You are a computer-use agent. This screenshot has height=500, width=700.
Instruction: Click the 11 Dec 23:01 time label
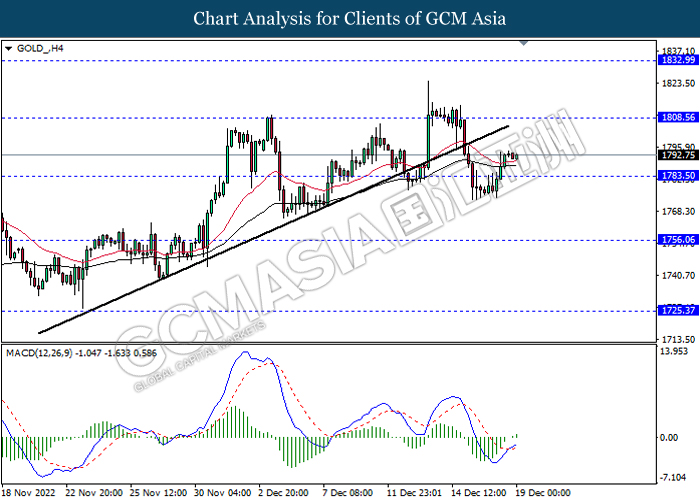click(416, 493)
